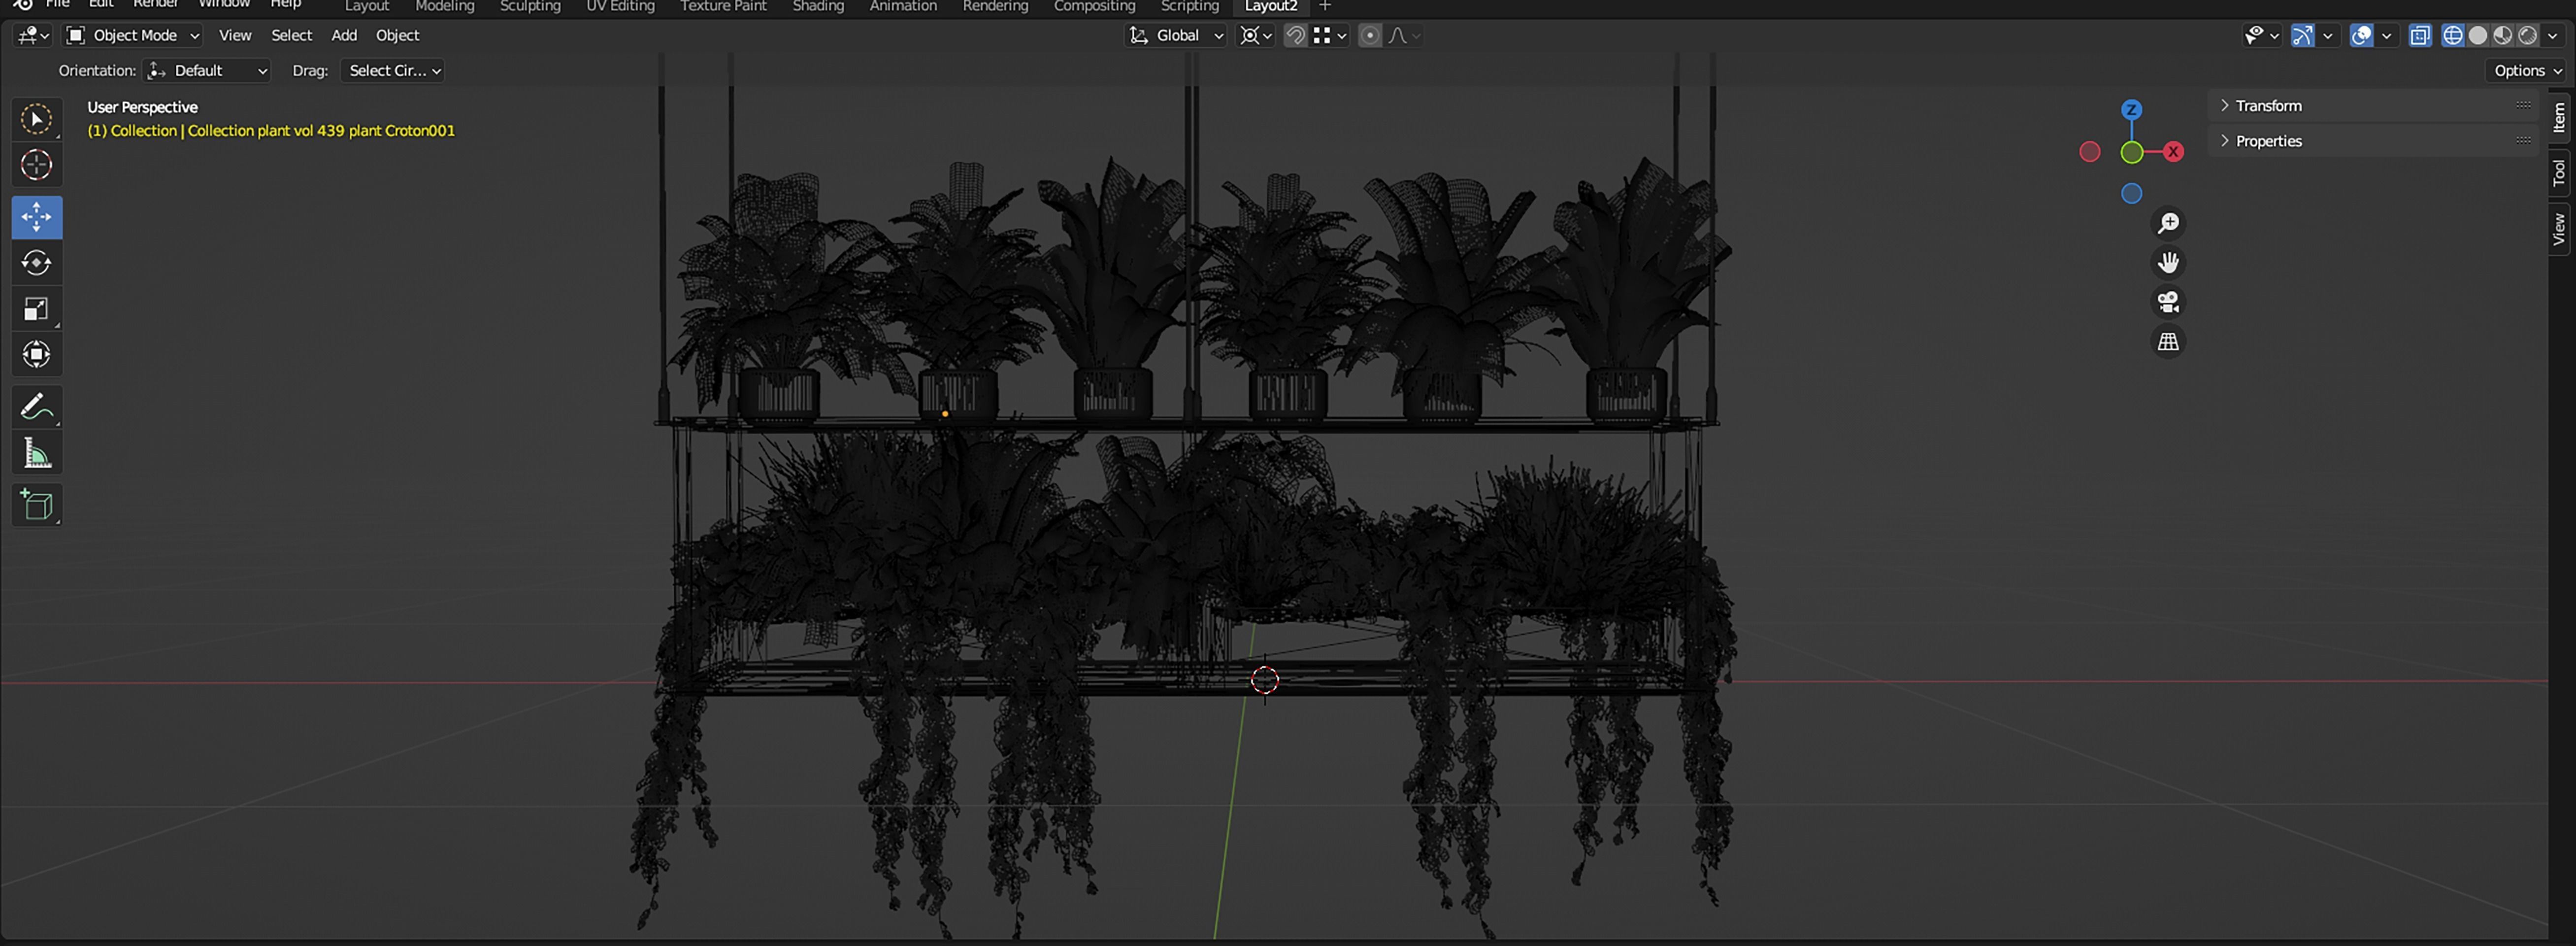
Task: Activate the 3D Cursor tool
Action: click(37, 165)
